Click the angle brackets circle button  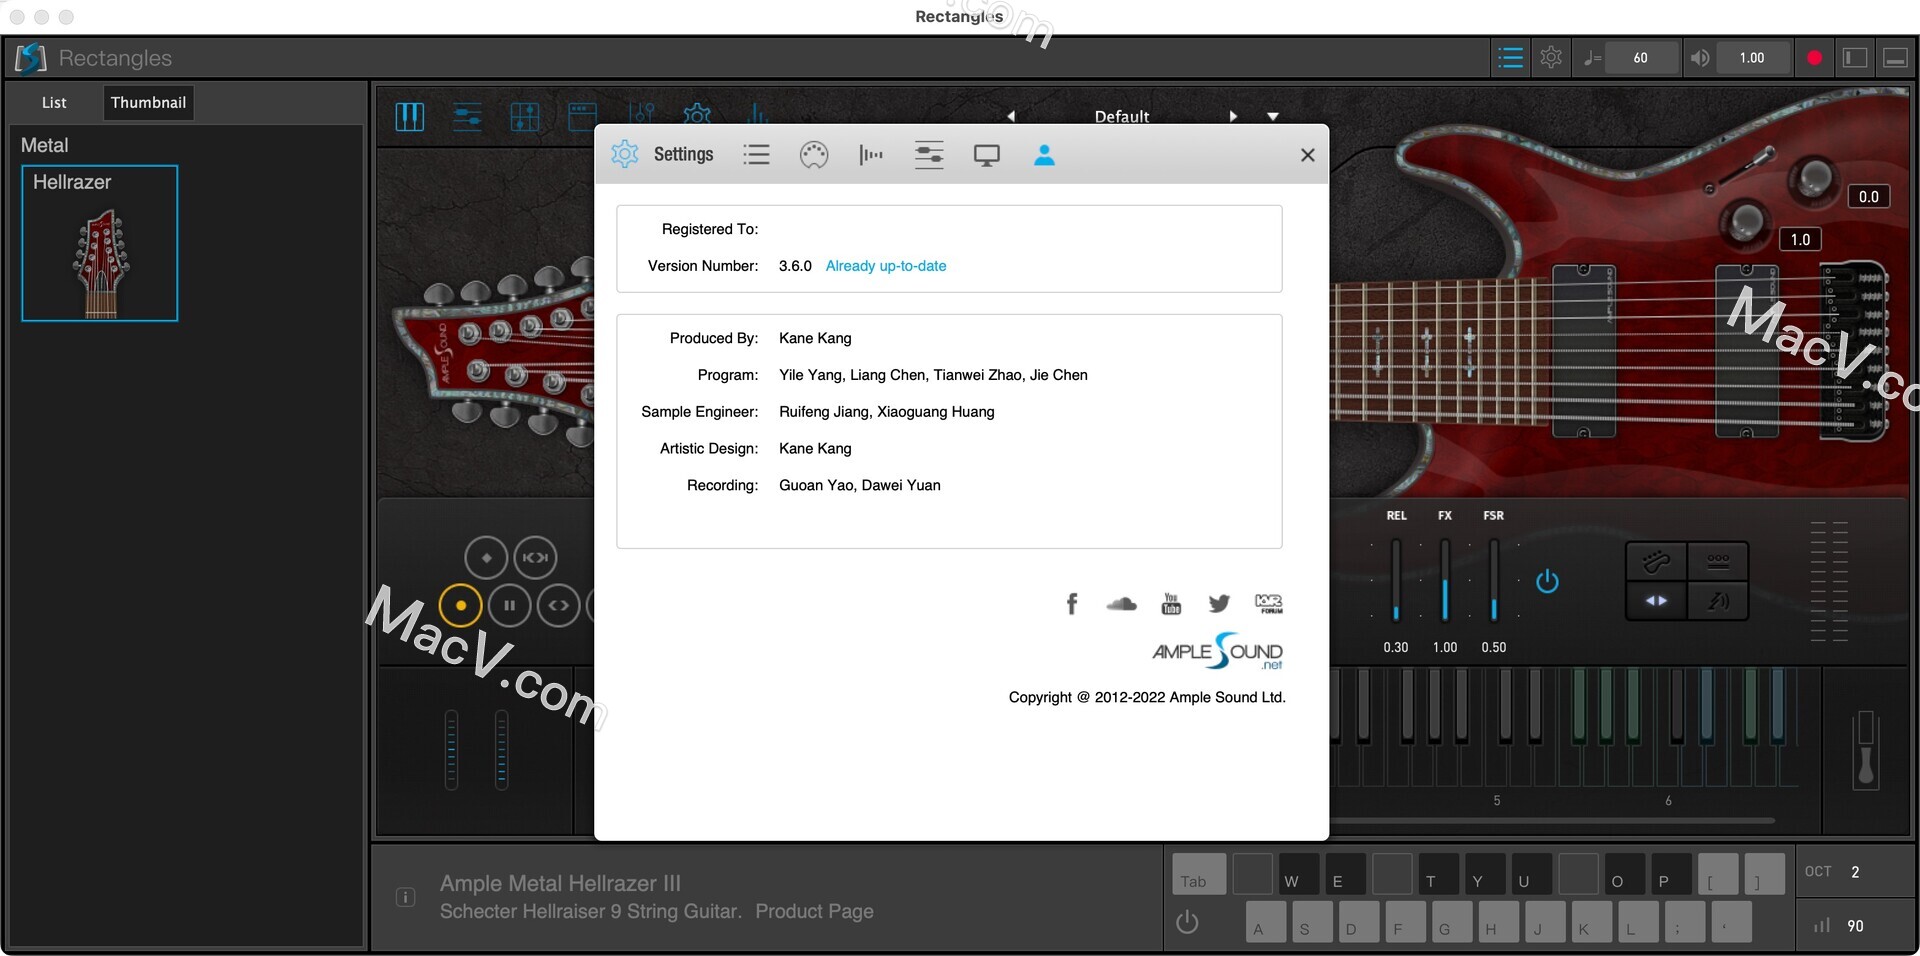pos(559,605)
